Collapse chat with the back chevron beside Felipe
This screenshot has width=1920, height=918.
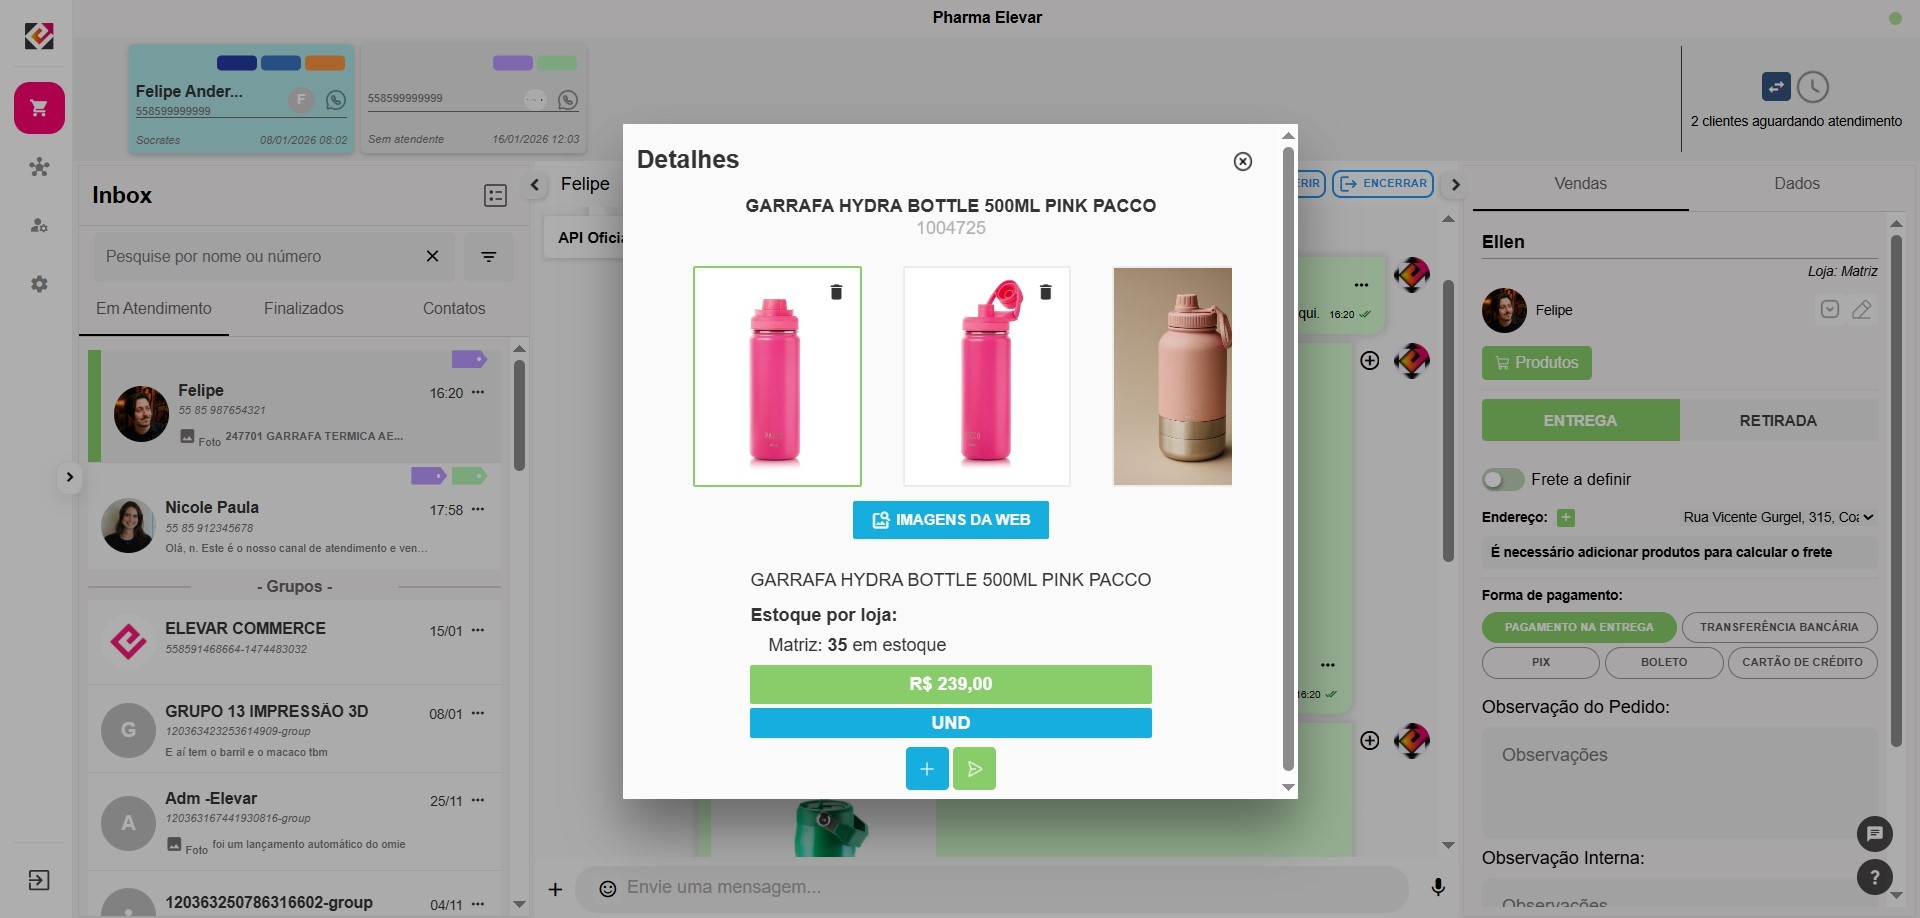[x=535, y=184]
